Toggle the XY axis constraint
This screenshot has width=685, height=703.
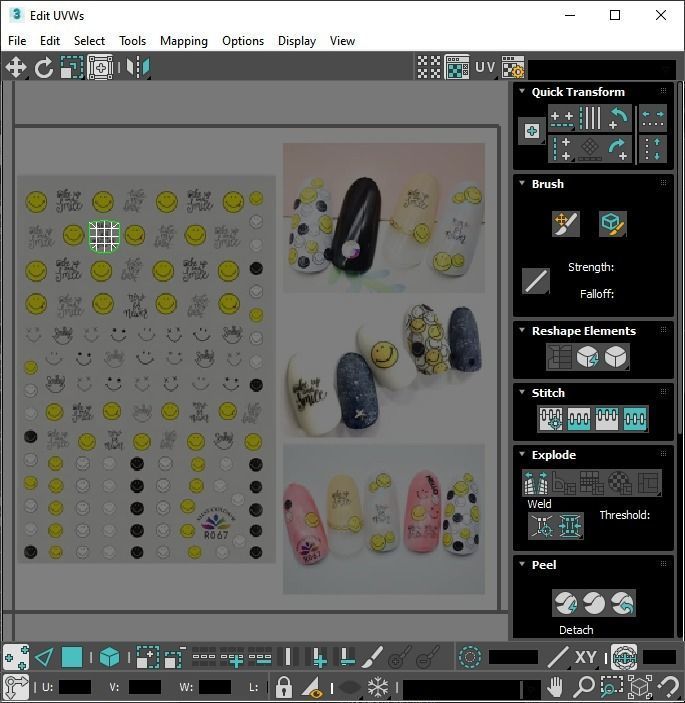tap(585, 658)
